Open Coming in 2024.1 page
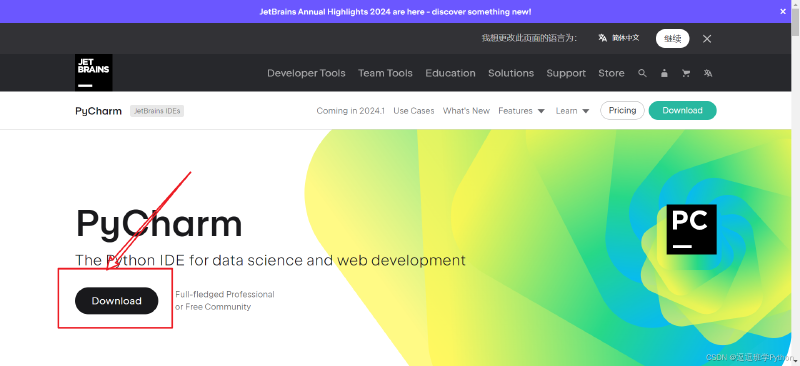This screenshot has width=800, height=366. (x=351, y=111)
